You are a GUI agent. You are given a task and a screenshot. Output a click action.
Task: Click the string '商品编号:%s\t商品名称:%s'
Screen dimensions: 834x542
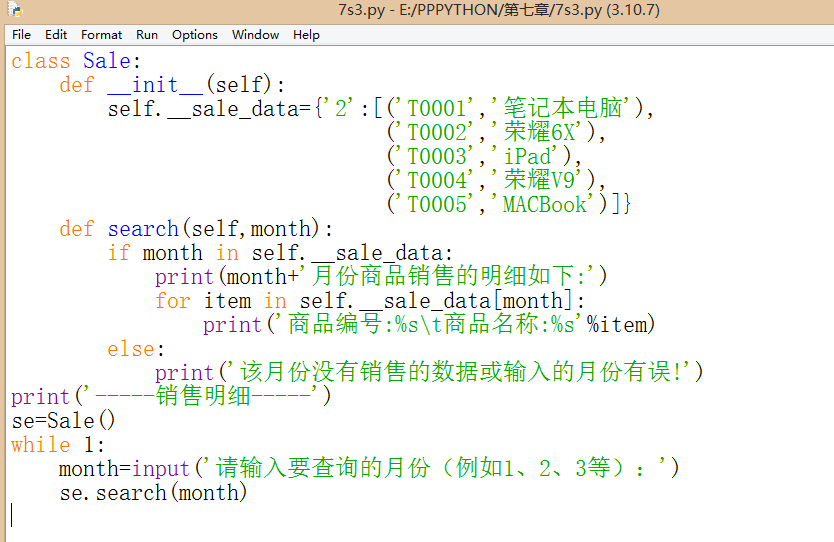click(430, 324)
